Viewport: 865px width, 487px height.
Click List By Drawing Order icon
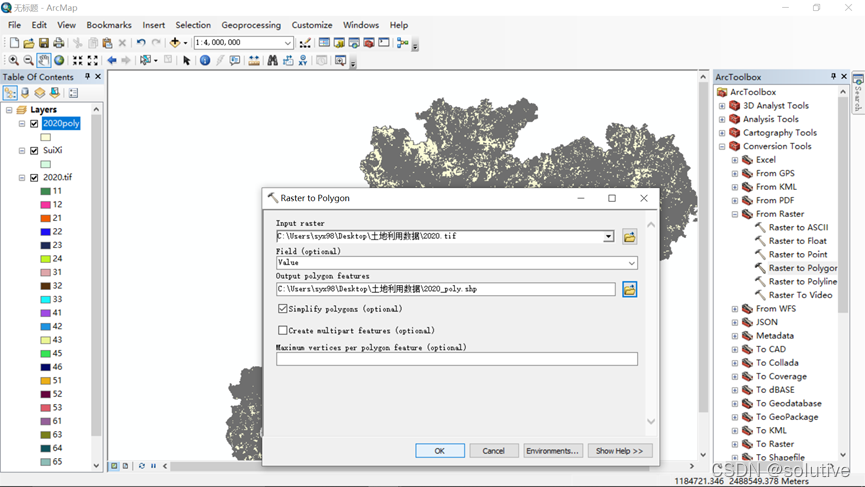(x=10, y=93)
